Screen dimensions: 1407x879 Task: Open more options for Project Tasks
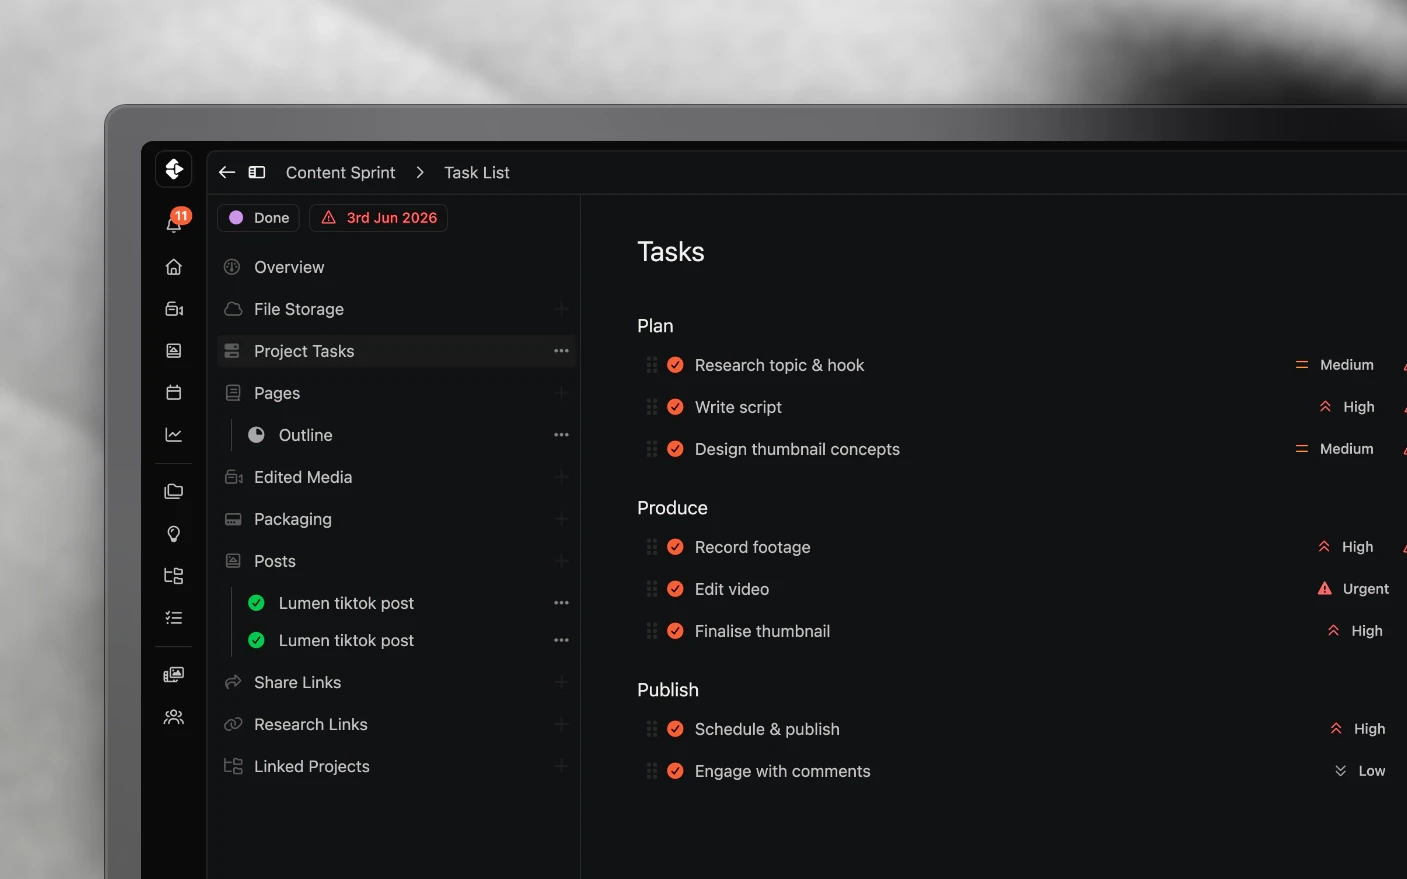click(x=561, y=351)
